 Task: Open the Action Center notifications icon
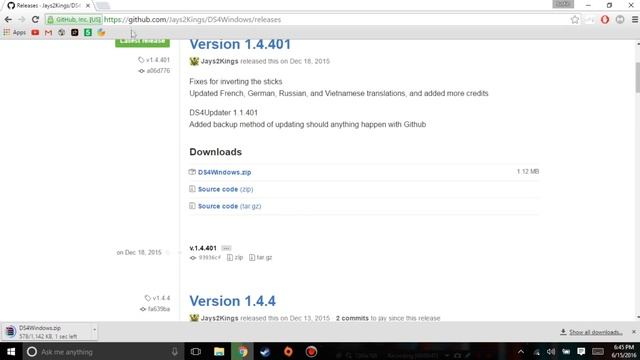581,352
